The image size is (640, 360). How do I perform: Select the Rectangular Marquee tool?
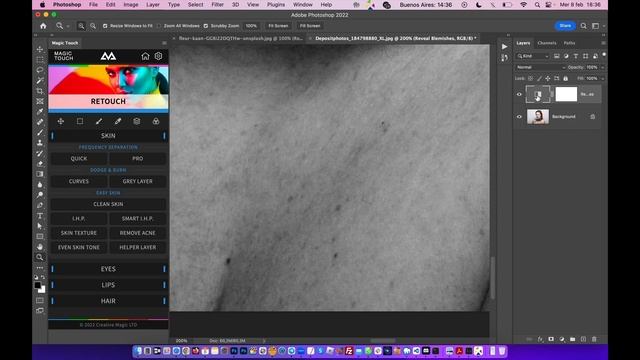(40, 60)
